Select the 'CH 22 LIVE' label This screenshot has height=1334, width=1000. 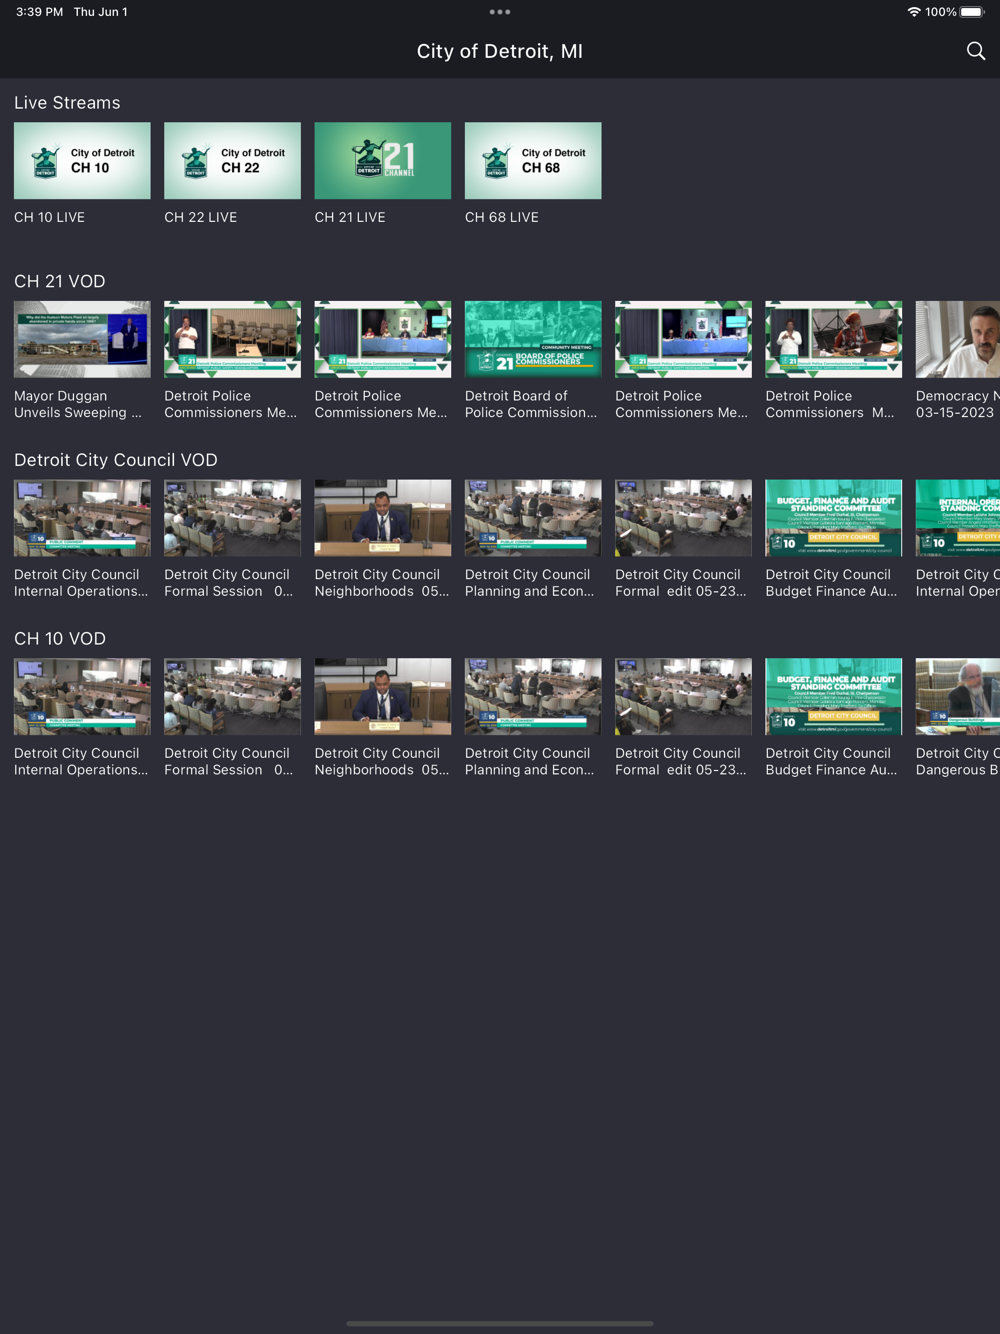pyautogui.click(x=200, y=217)
